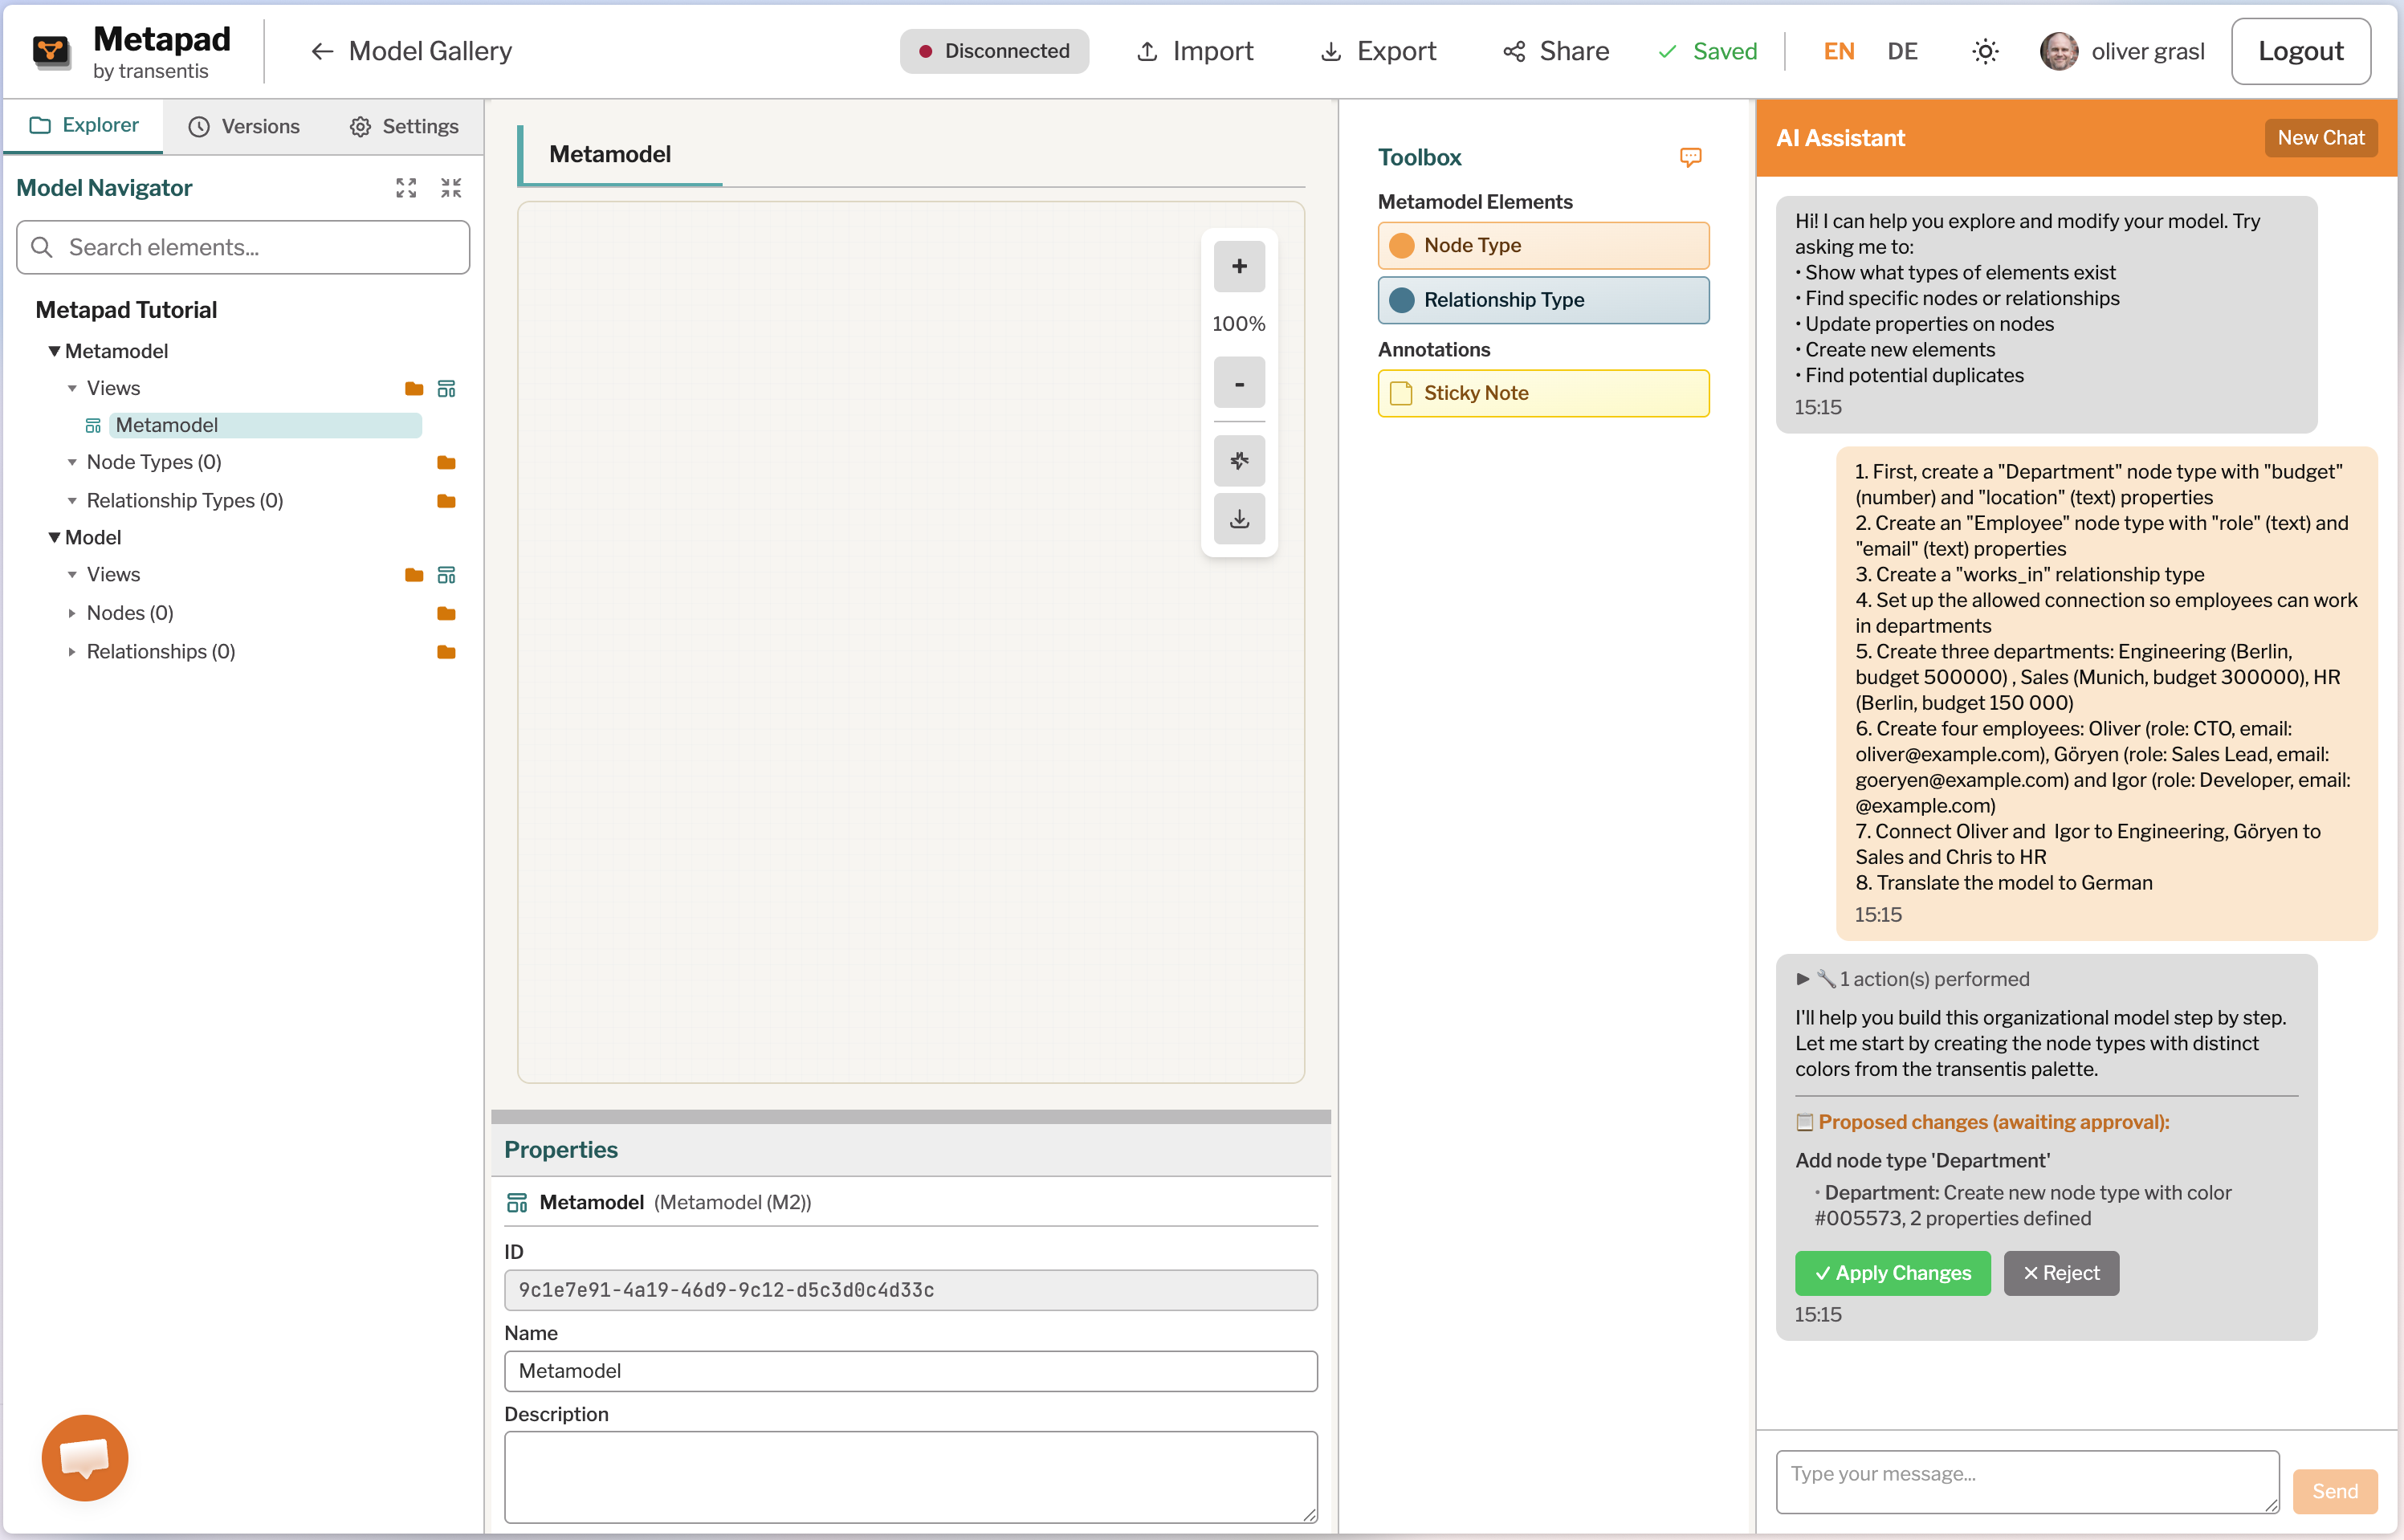Click the folder icon beside Node Types

coord(447,462)
